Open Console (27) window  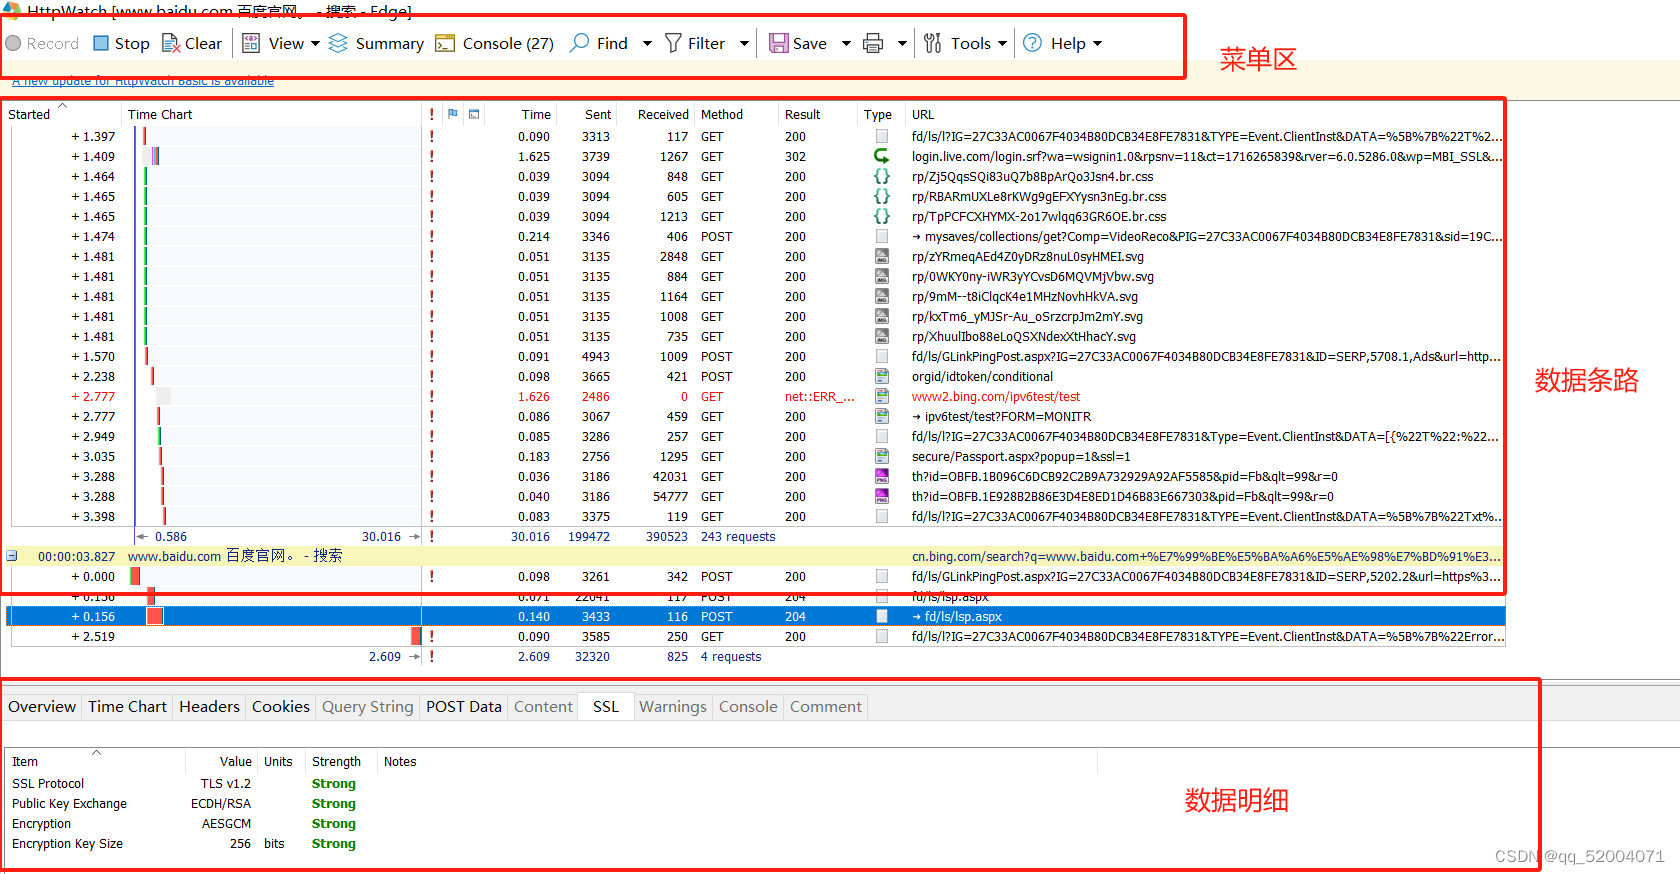[495, 43]
